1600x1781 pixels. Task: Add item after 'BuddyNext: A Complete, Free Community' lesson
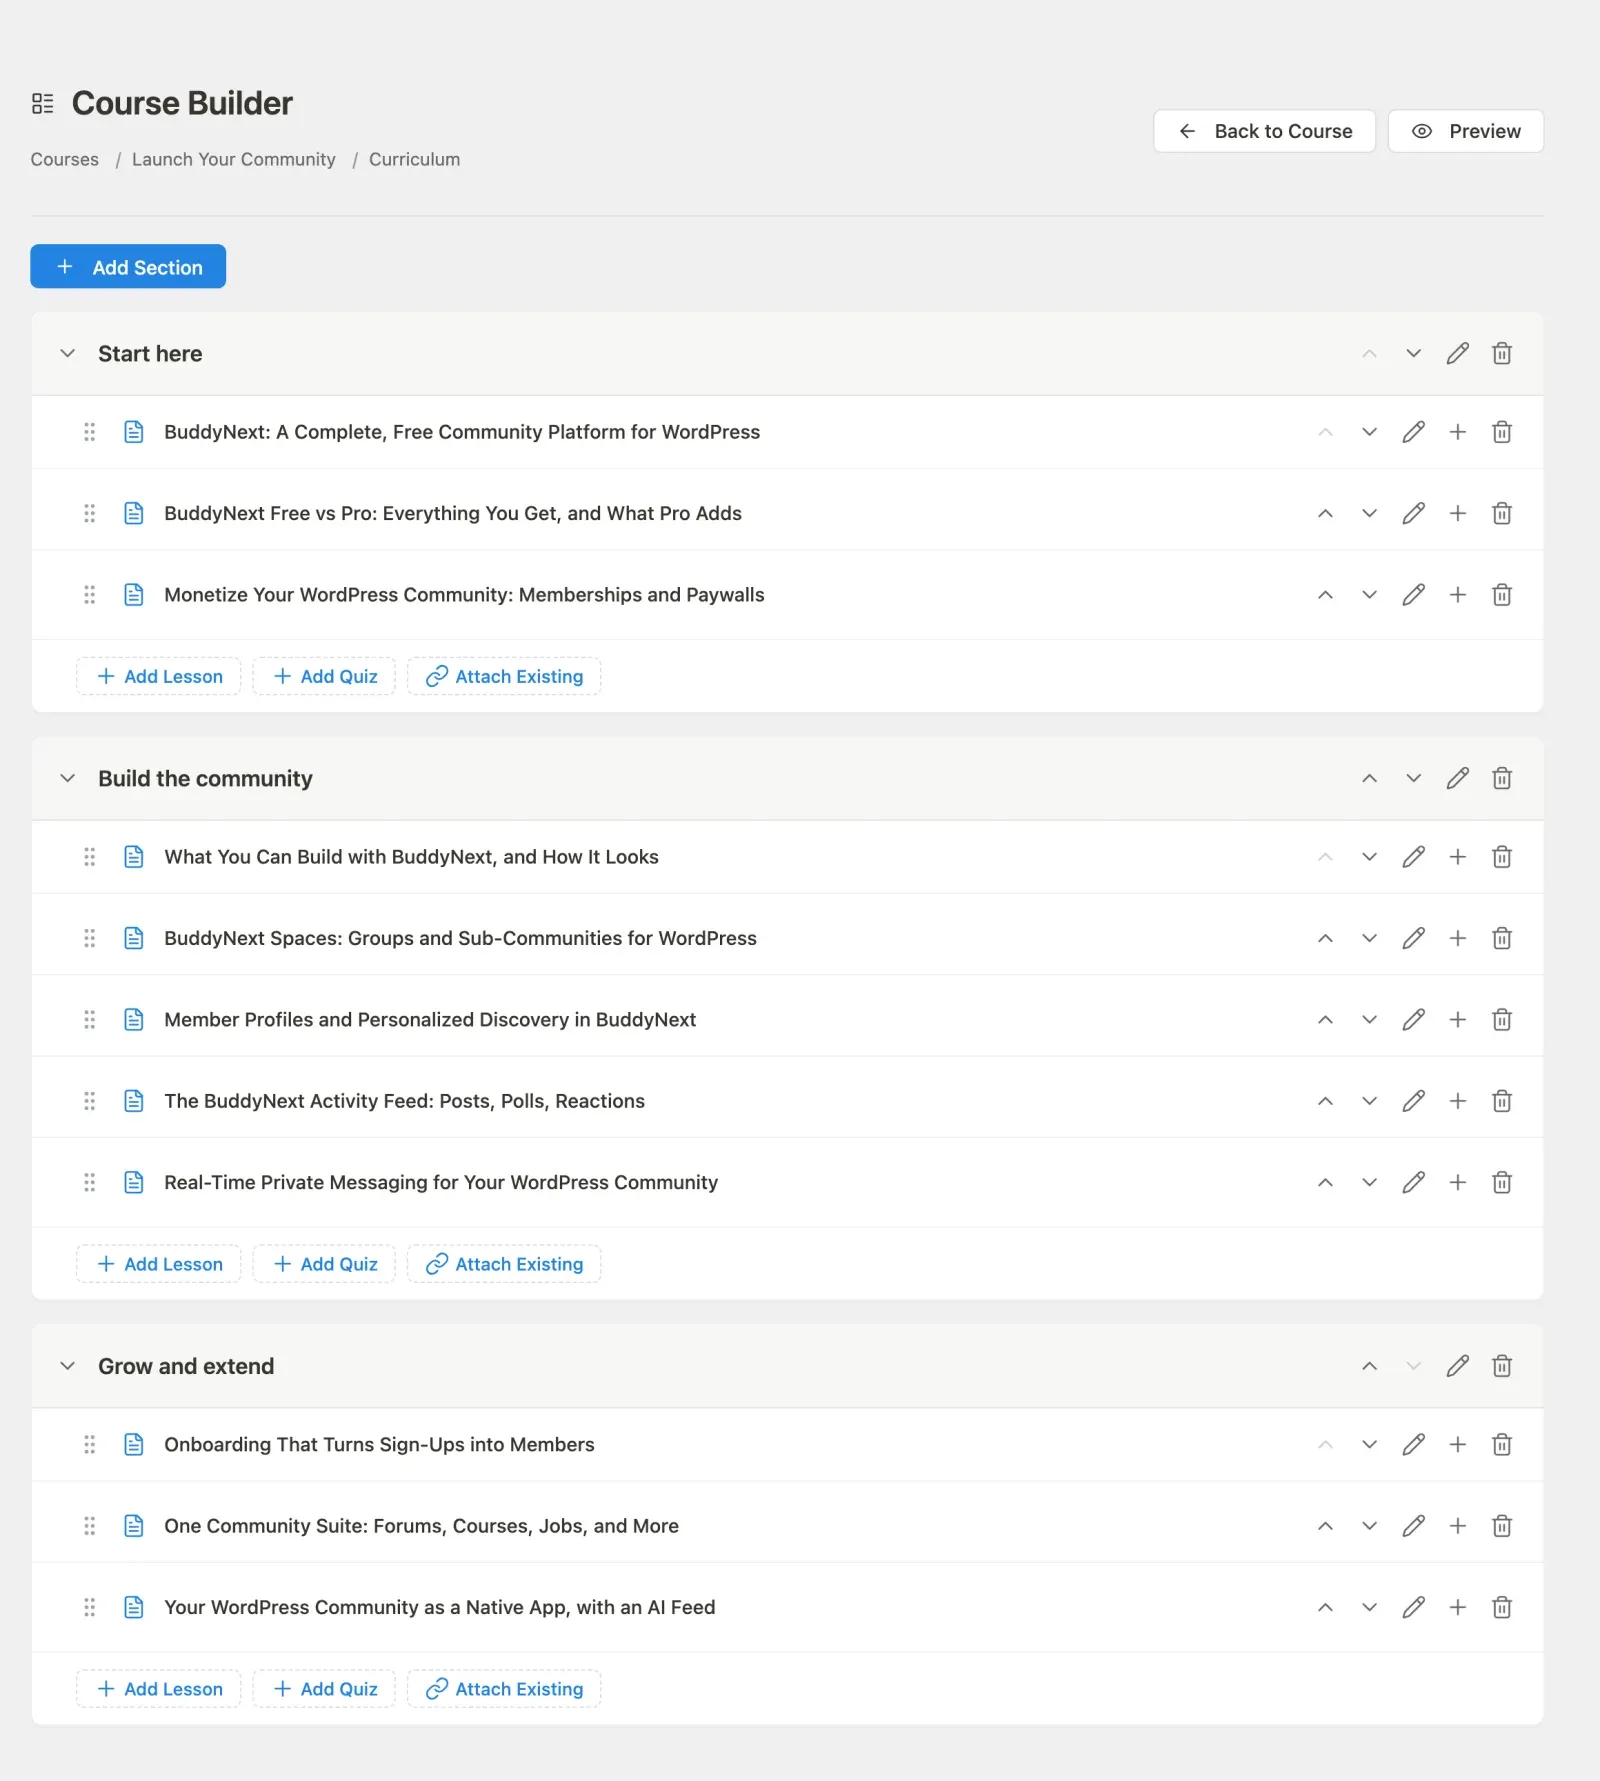1457,432
